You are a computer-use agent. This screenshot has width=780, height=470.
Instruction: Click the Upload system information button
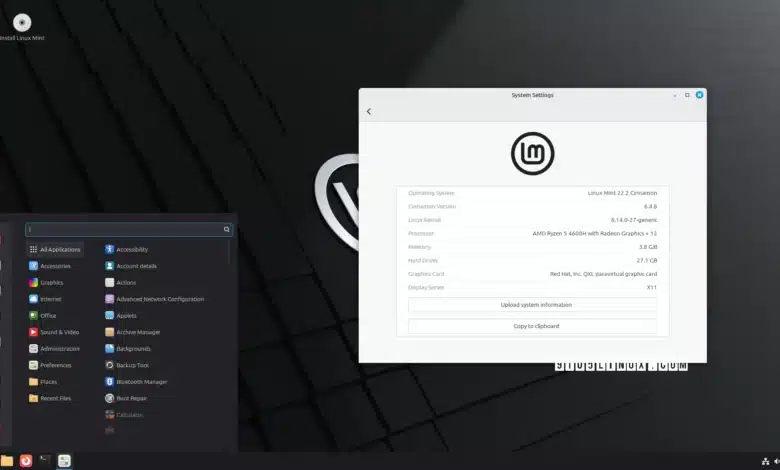click(533, 305)
